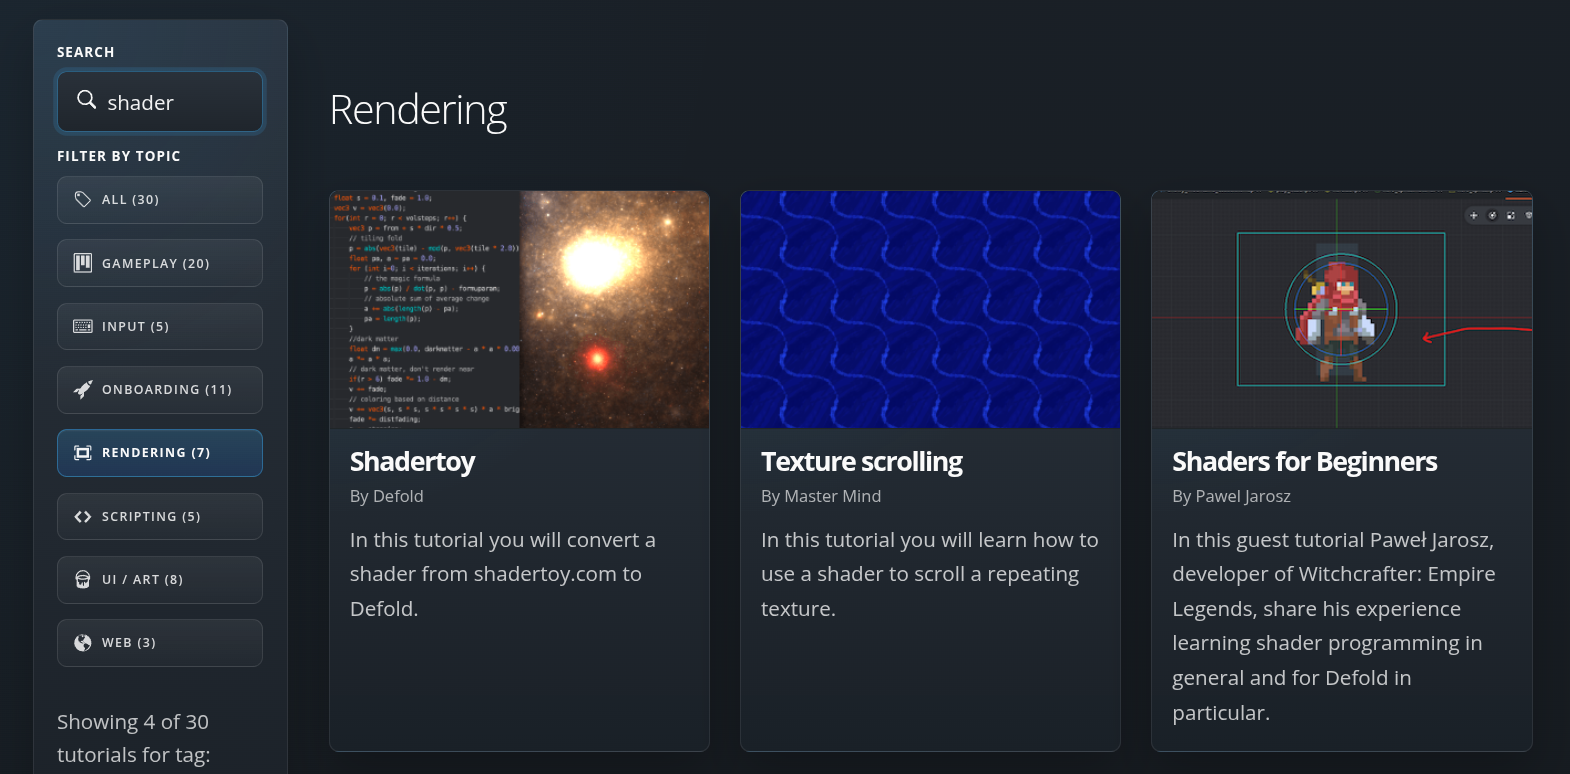Open the Shadertoy tutorial

coord(412,461)
